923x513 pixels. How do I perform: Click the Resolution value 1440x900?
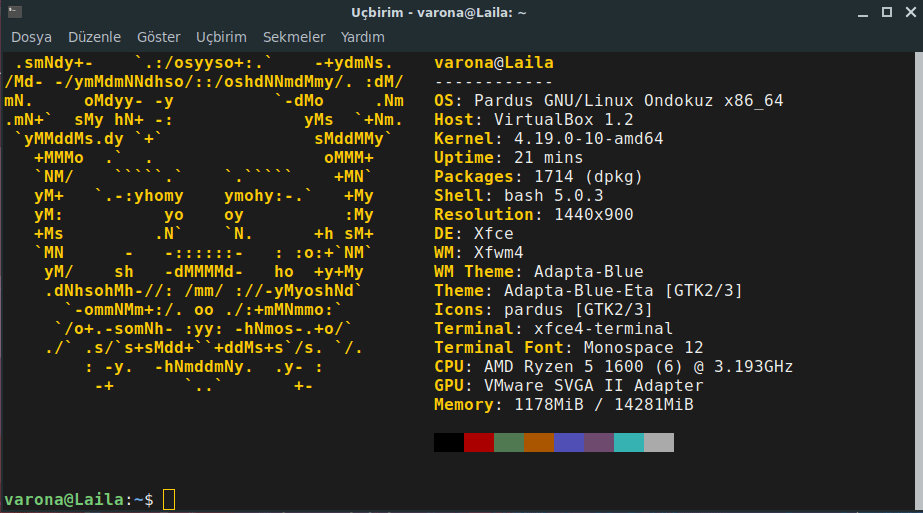pyautogui.click(x=593, y=214)
